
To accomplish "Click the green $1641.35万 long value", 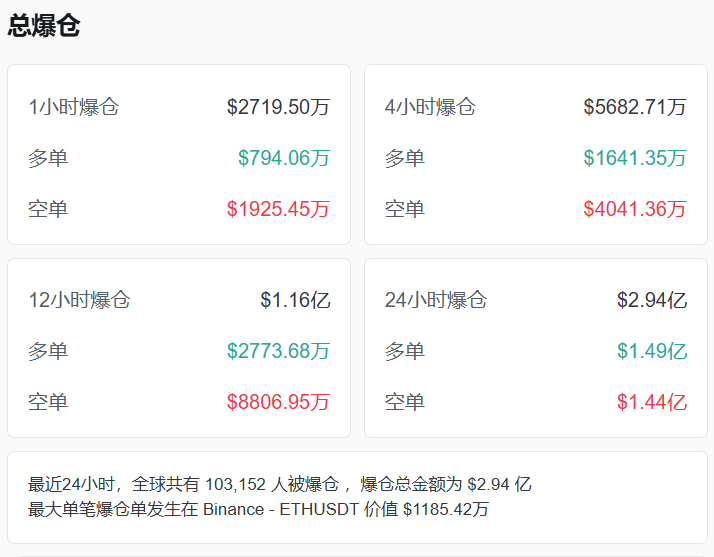I will (635, 158).
